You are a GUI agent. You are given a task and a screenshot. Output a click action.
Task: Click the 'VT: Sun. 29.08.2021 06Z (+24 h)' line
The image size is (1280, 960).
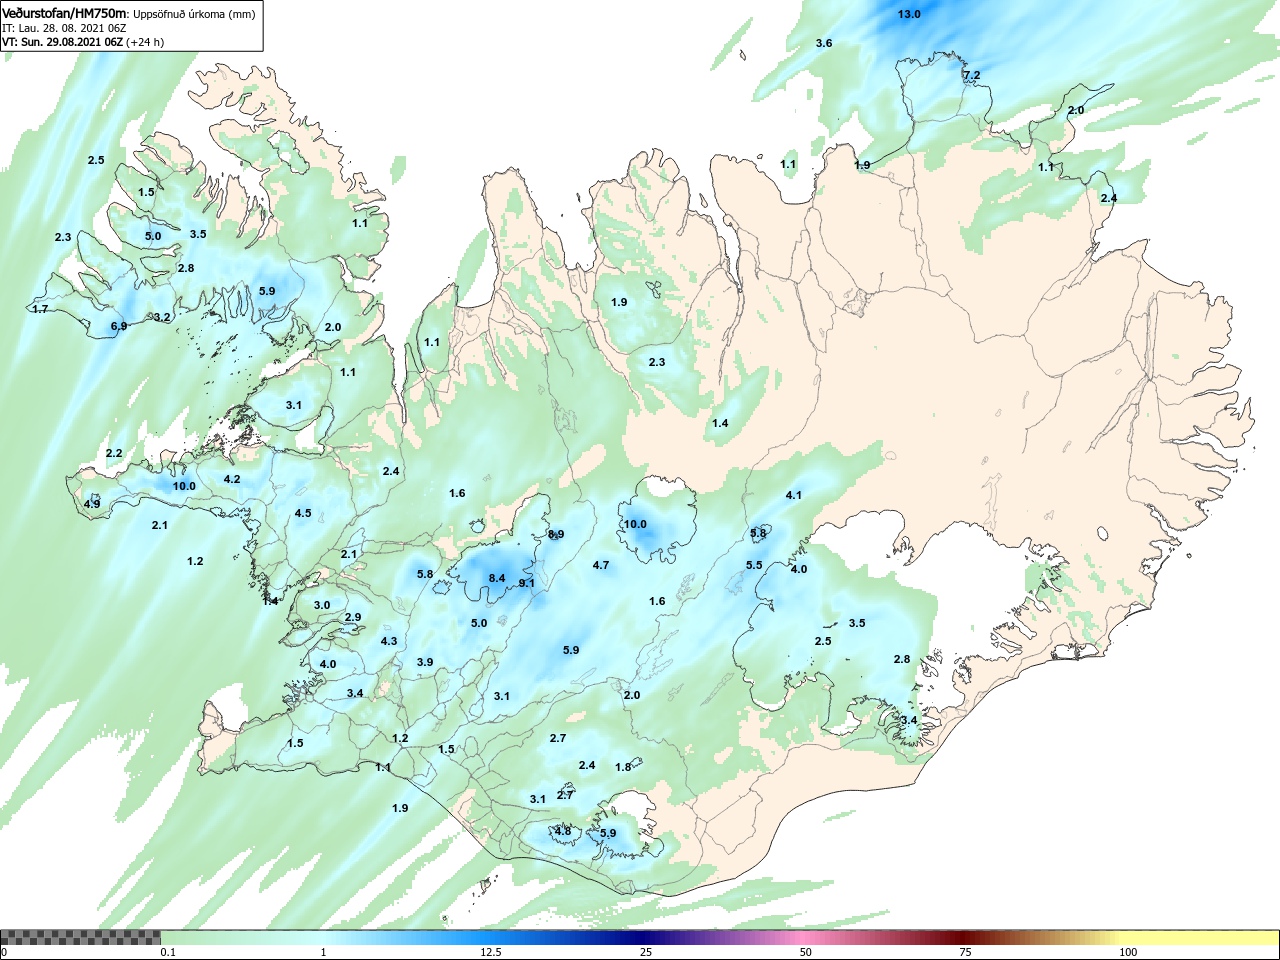83,42
